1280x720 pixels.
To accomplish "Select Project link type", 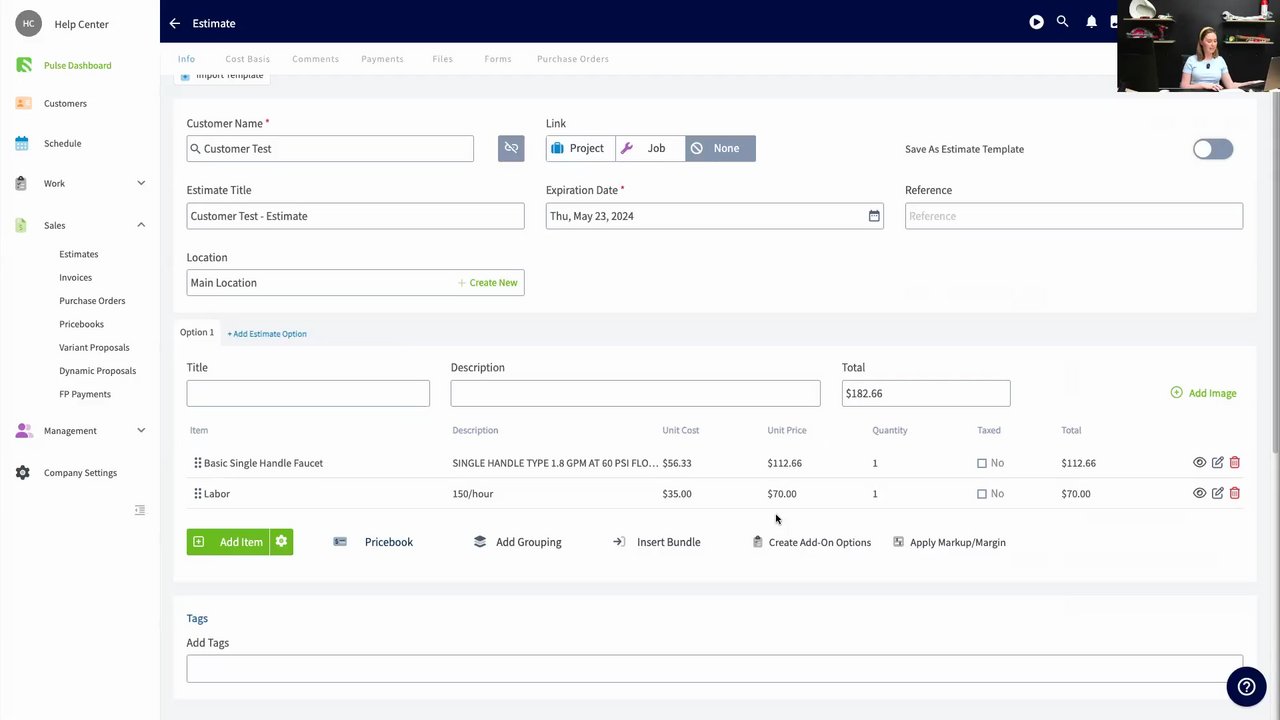I will 580,148.
